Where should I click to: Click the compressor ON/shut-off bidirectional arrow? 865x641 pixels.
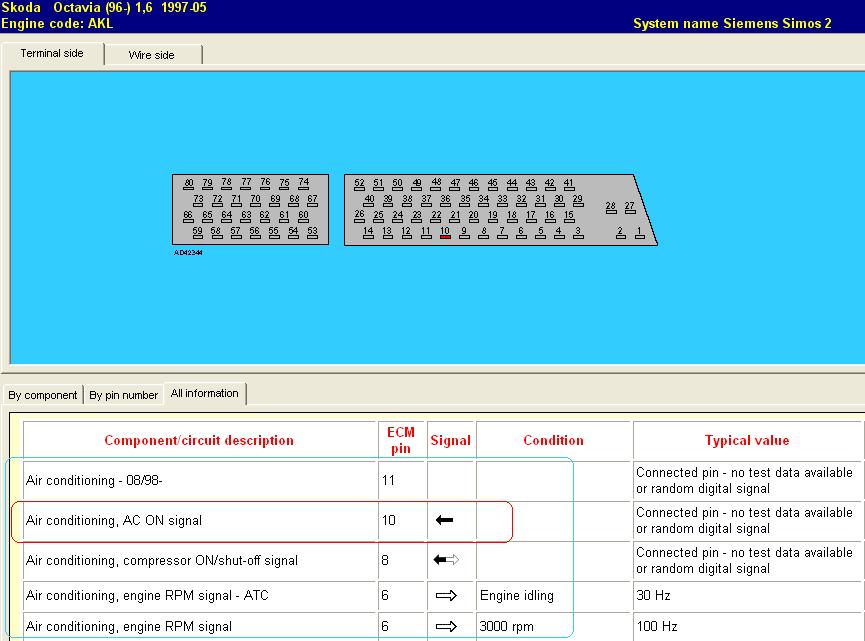tap(445, 560)
